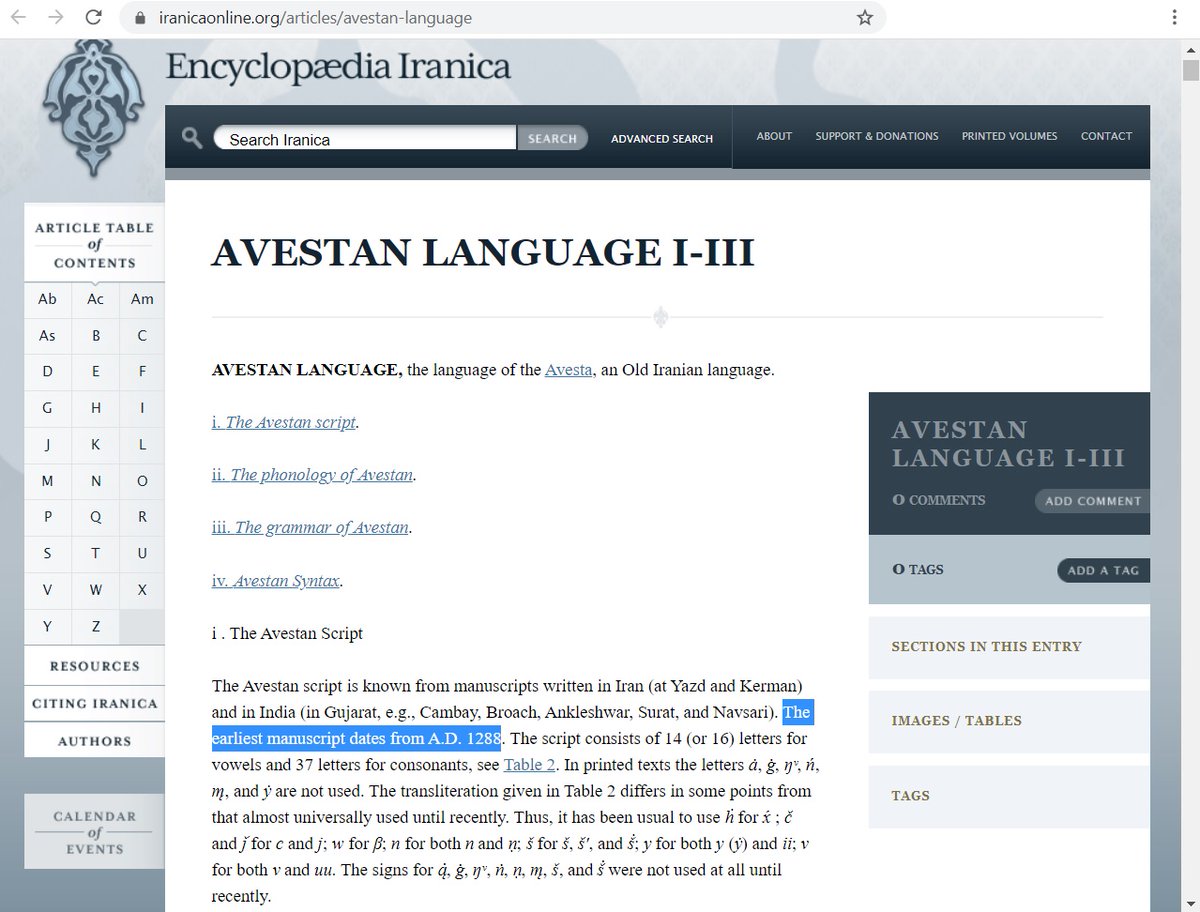The image size is (1200, 912).
Task: Open the CALENDAR of EVENTS box
Action: click(x=95, y=832)
